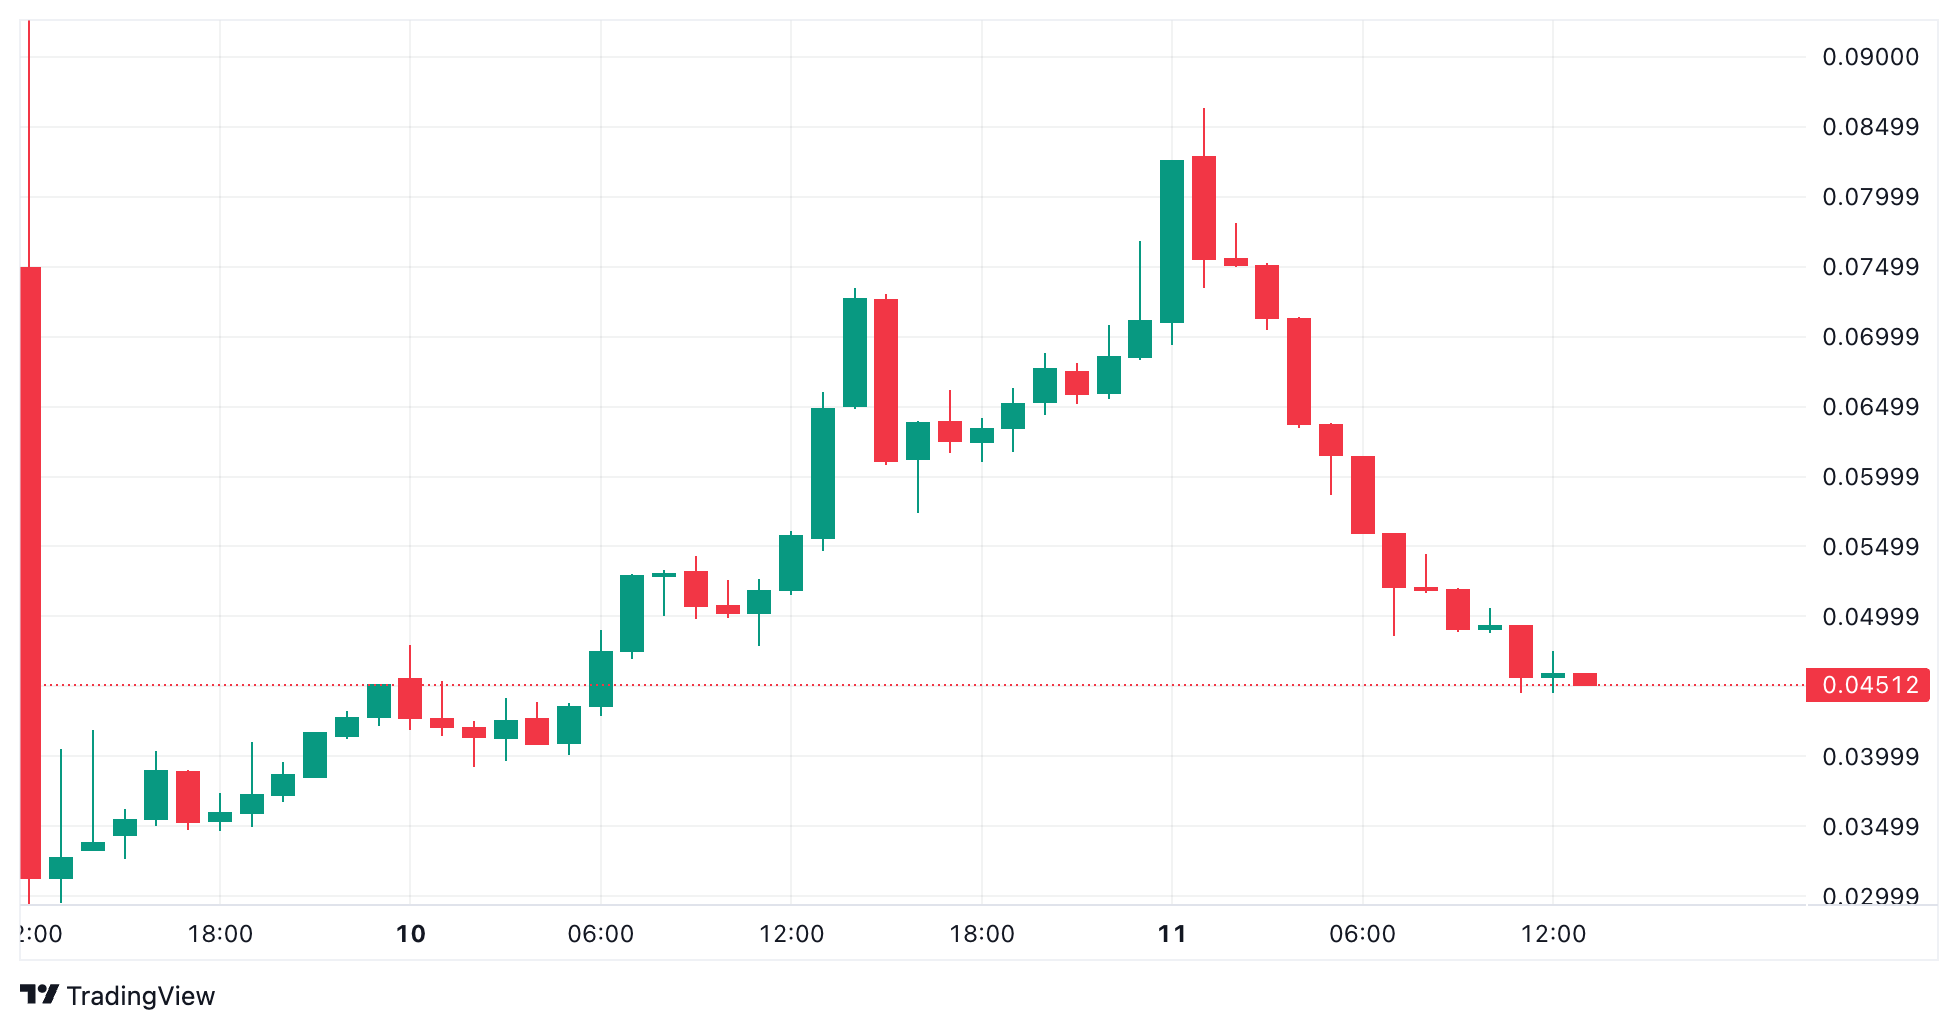Screen dimensions: 1958x1030
Task: Click the 0.08499 price axis label
Action: (x=1870, y=127)
